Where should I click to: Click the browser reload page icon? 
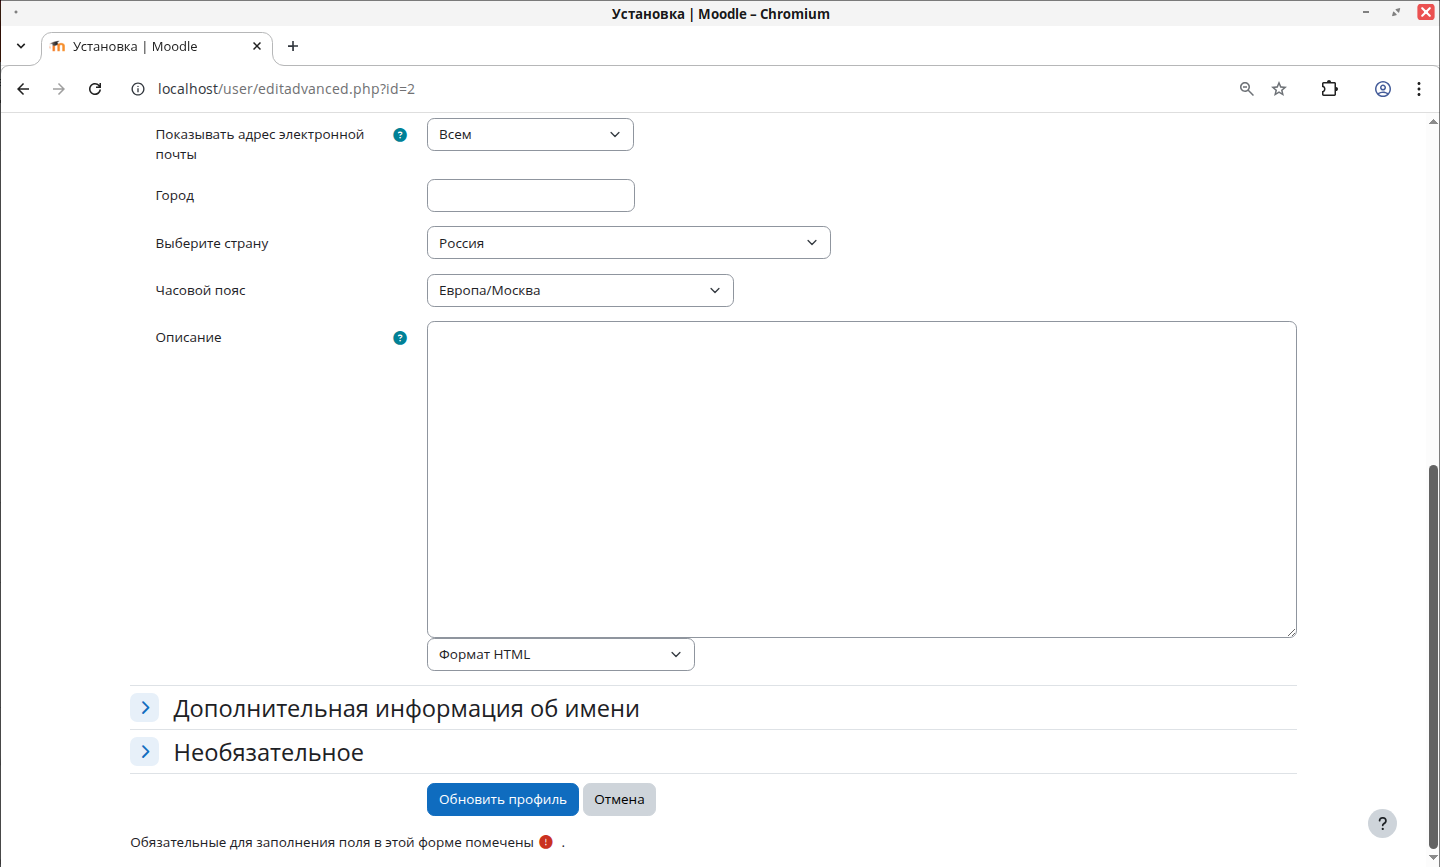(x=95, y=89)
